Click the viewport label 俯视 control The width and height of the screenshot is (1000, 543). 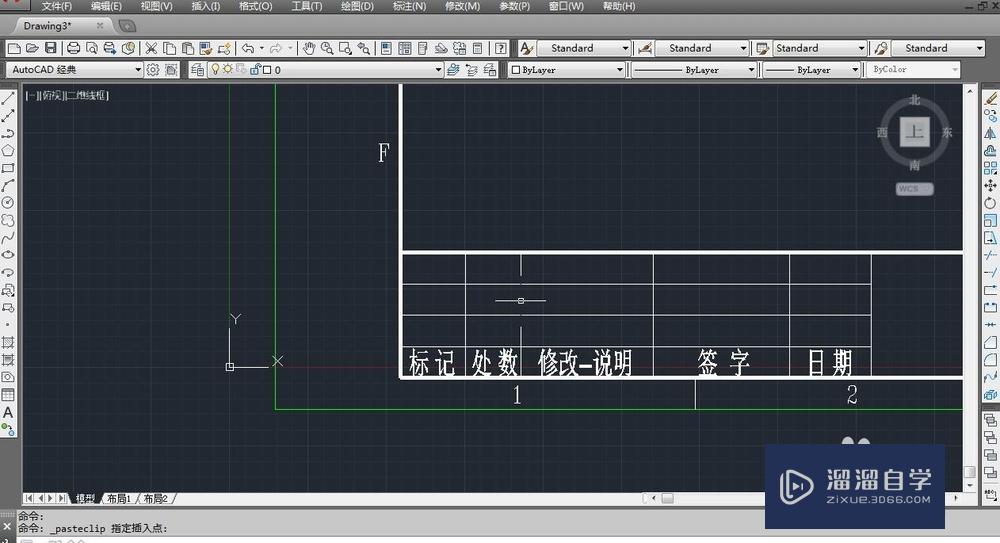(x=52, y=96)
